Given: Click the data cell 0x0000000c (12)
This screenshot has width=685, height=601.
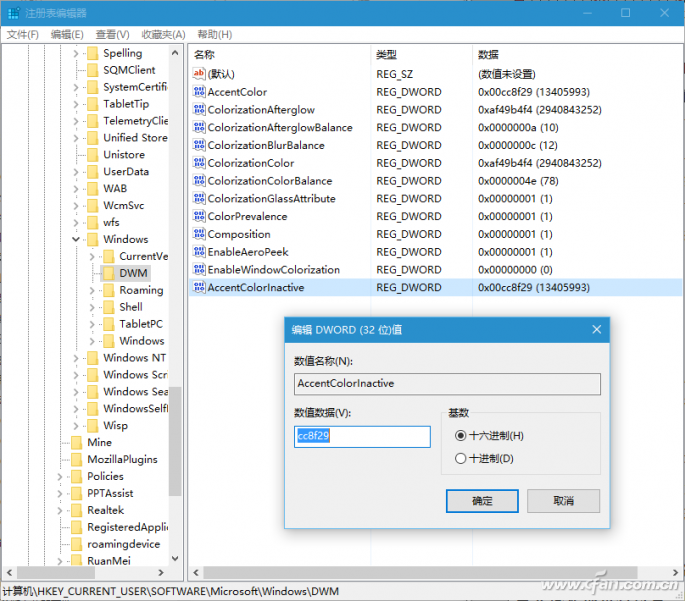Looking at the screenshot, I should point(518,145).
